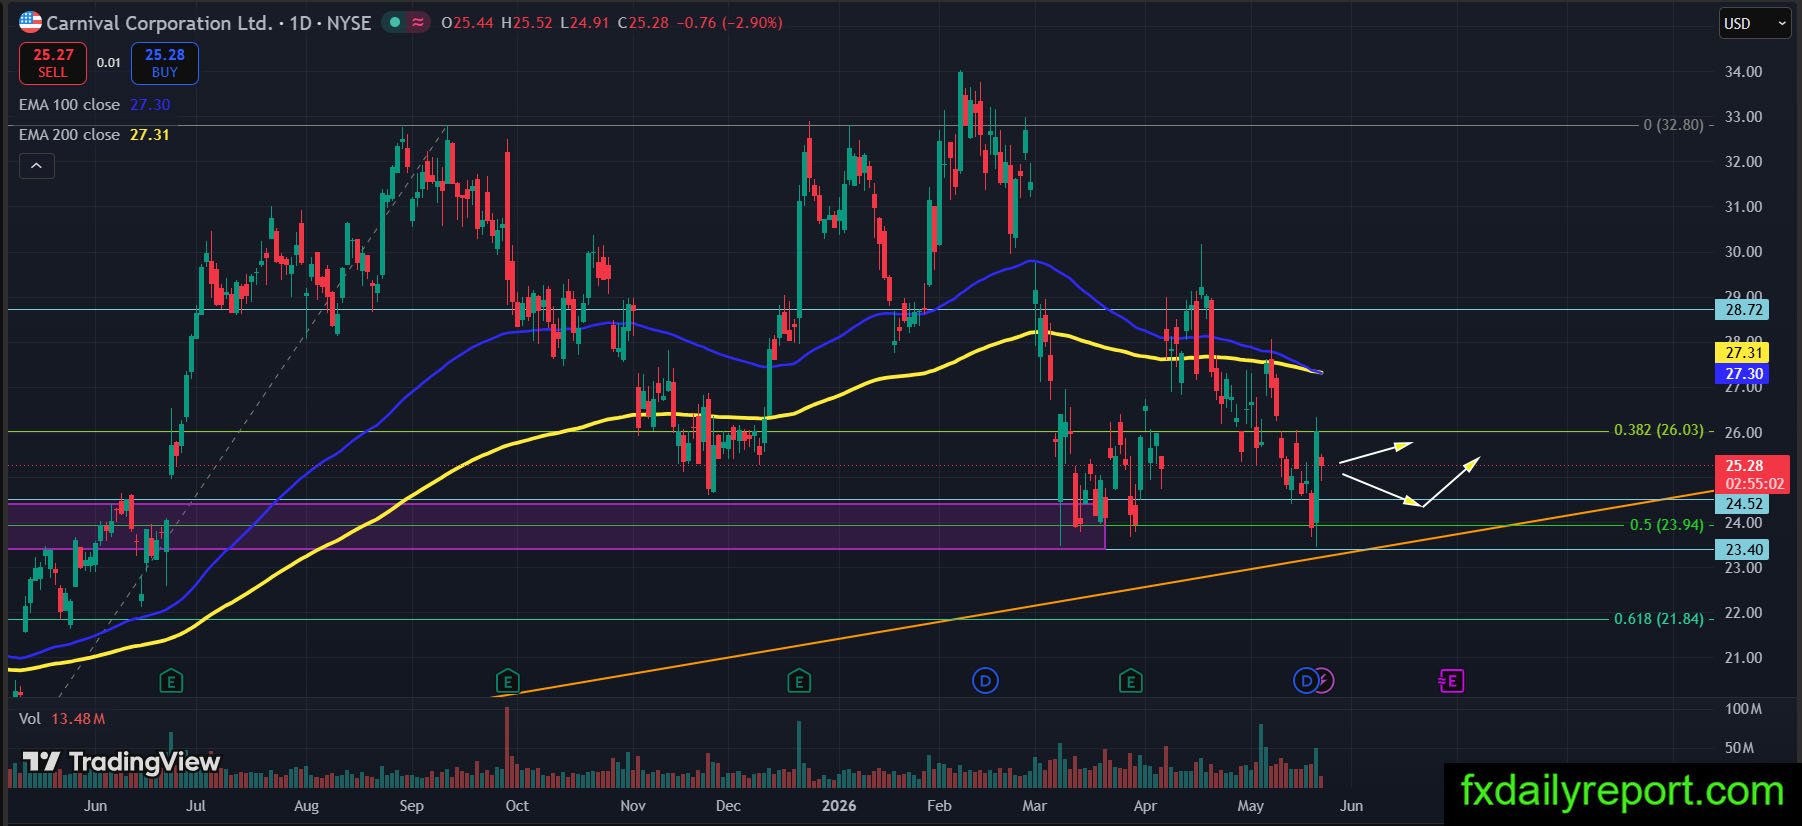Click the red 25.28 current price tag
The image size is (1802, 826).
click(1754, 465)
